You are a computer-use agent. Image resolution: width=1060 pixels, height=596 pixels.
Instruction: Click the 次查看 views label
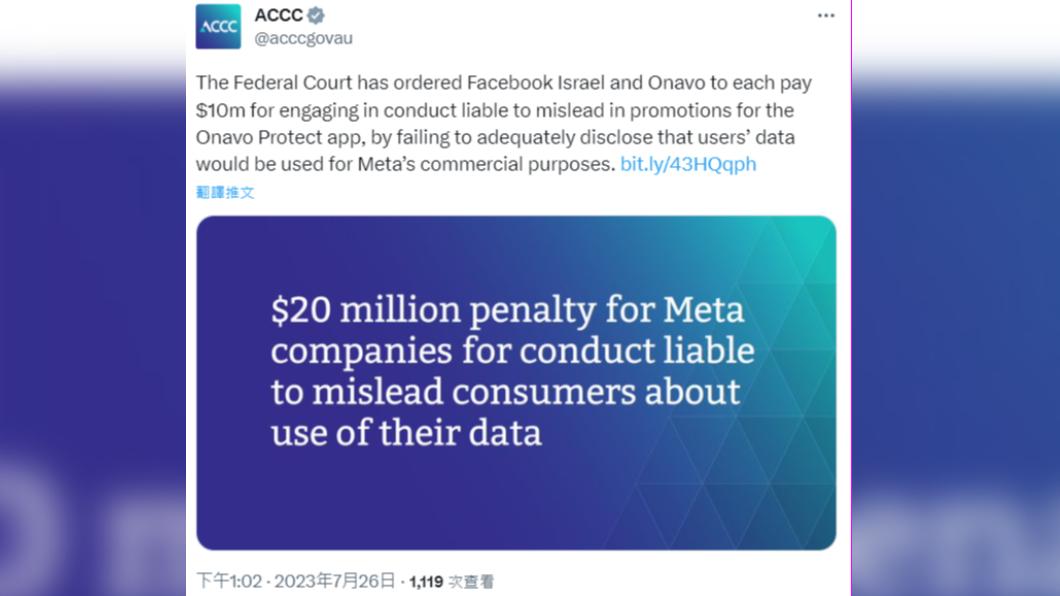tap(471, 581)
